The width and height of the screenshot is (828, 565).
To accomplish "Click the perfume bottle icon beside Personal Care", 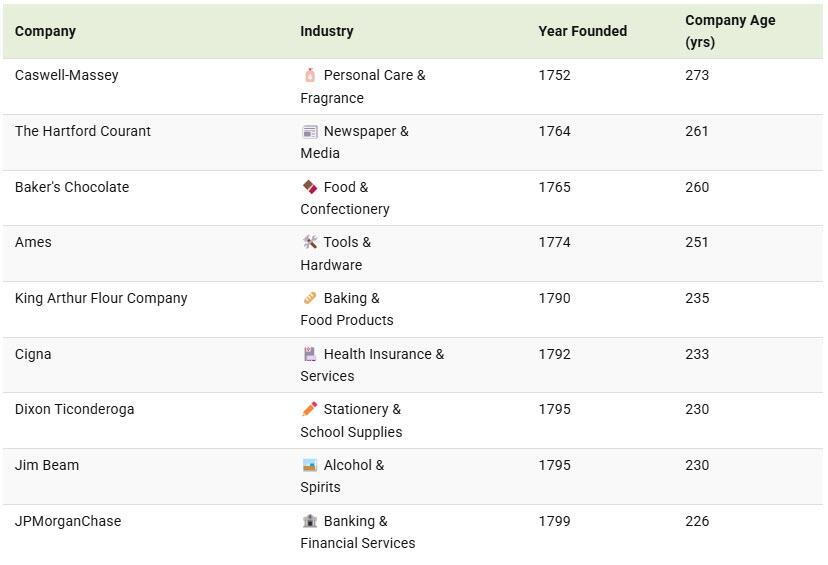I will [310, 75].
